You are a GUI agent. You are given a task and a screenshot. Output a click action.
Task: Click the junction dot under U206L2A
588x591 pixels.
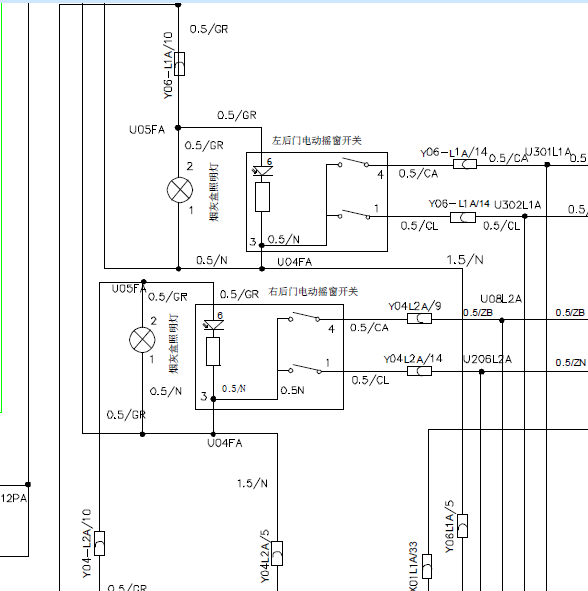pyautogui.click(x=481, y=372)
